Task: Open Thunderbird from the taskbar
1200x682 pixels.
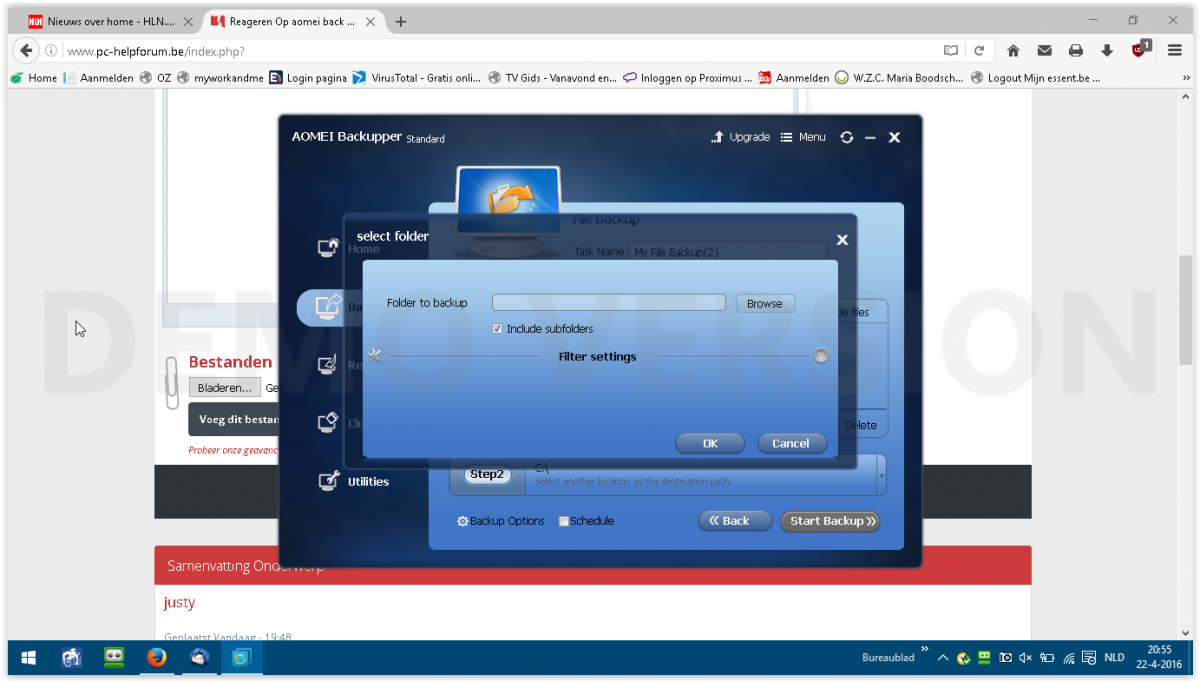Action: tap(198, 658)
